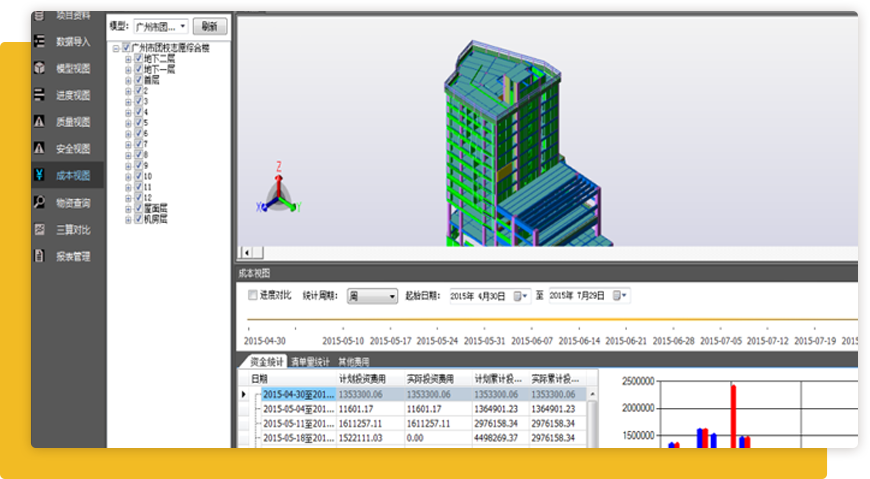Open the 进度视图 schedule view icon

point(39,96)
